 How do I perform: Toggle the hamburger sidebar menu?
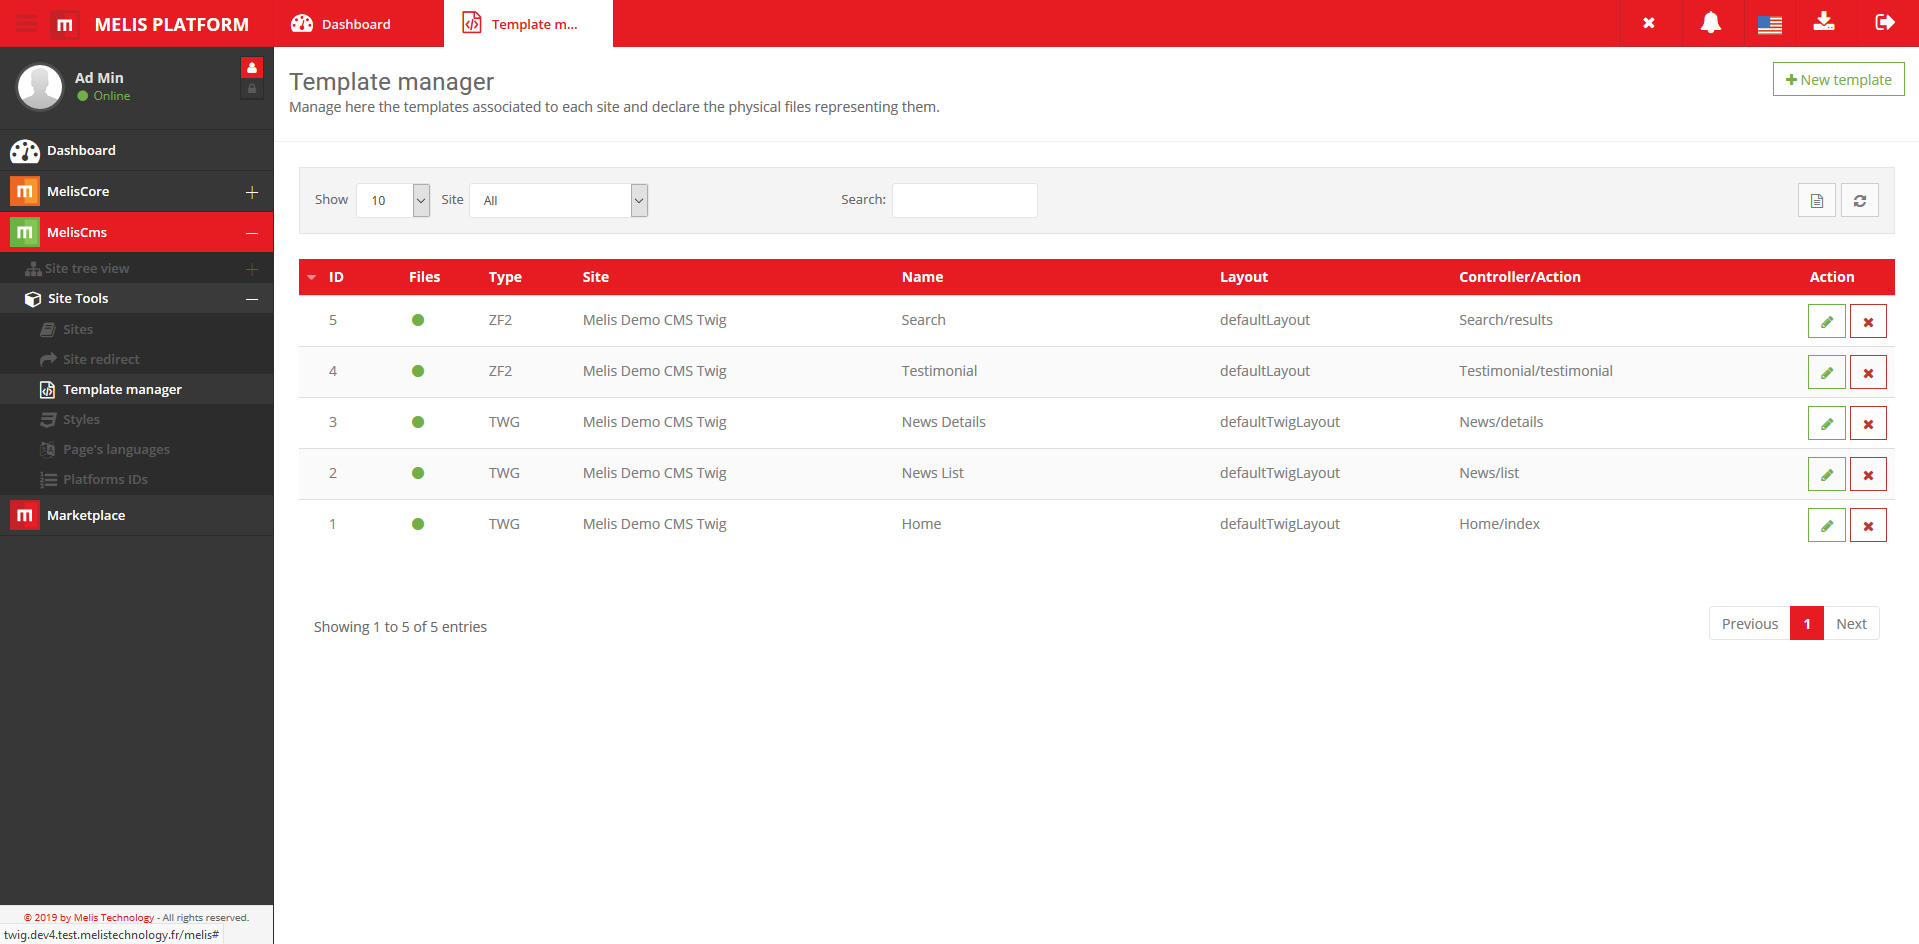tap(26, 24)
